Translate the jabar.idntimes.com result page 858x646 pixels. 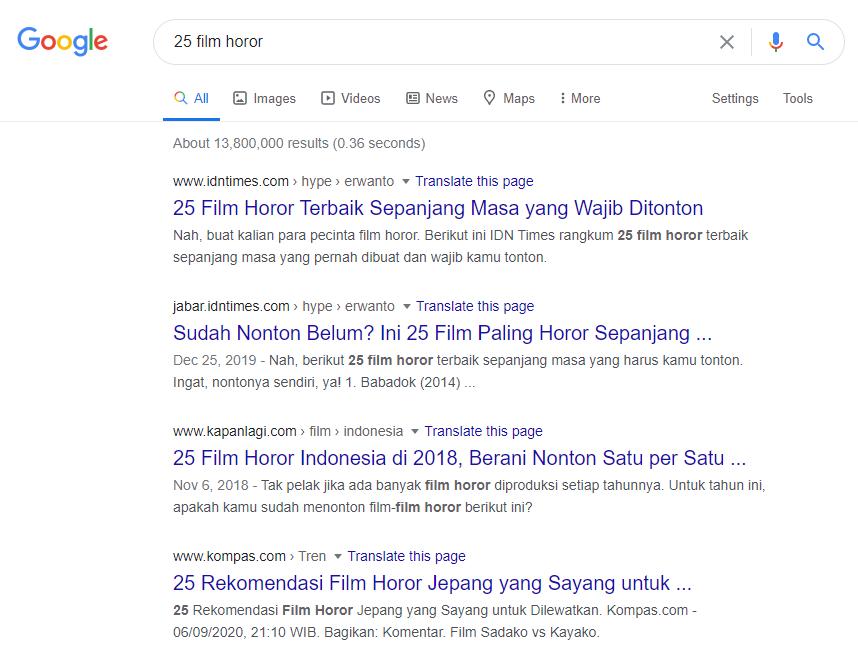click(x=475, y=306)
